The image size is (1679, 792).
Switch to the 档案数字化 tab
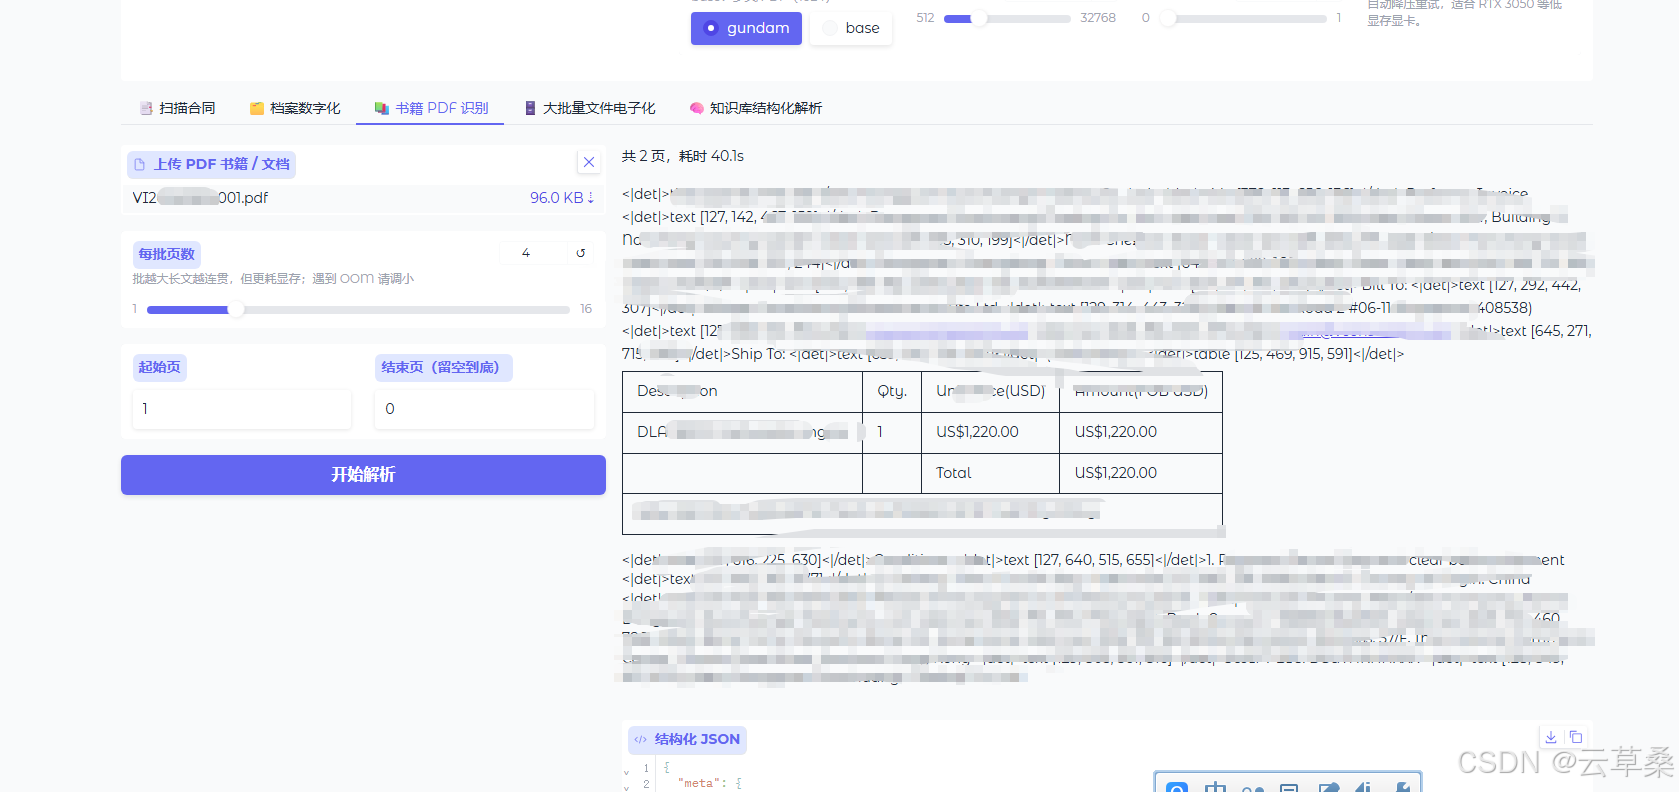[x=295, y=108]
